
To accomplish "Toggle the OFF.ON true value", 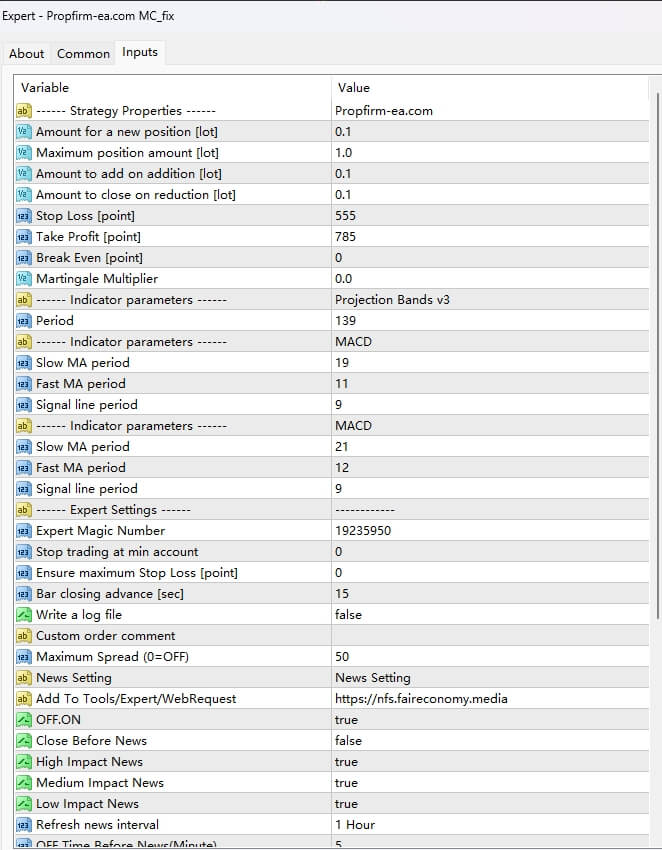I will click(346, 720).
